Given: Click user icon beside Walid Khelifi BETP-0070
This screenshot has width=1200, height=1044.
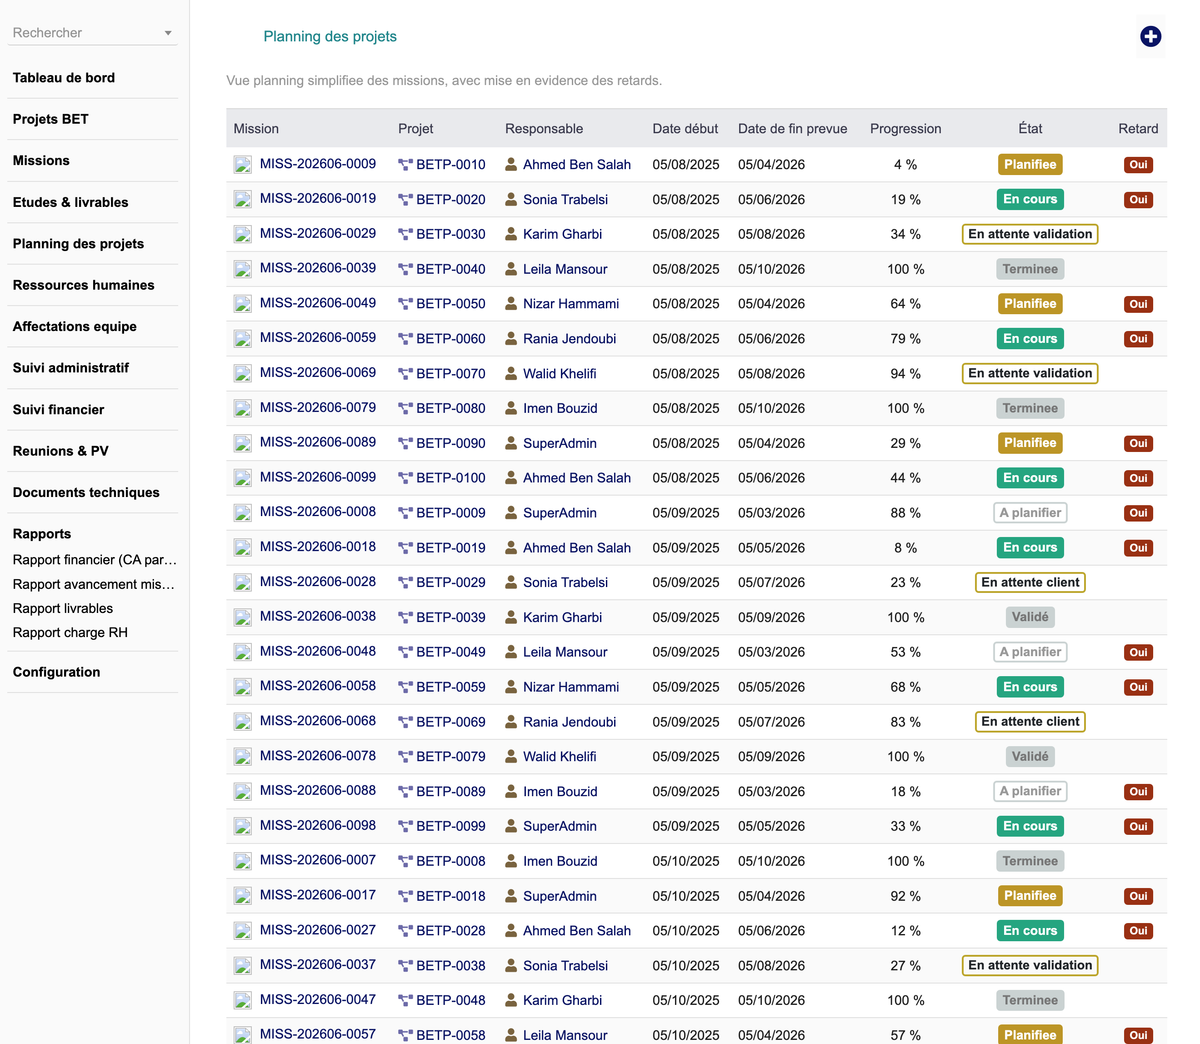Looking at the screenshot, I should click(x=511, y=373).
